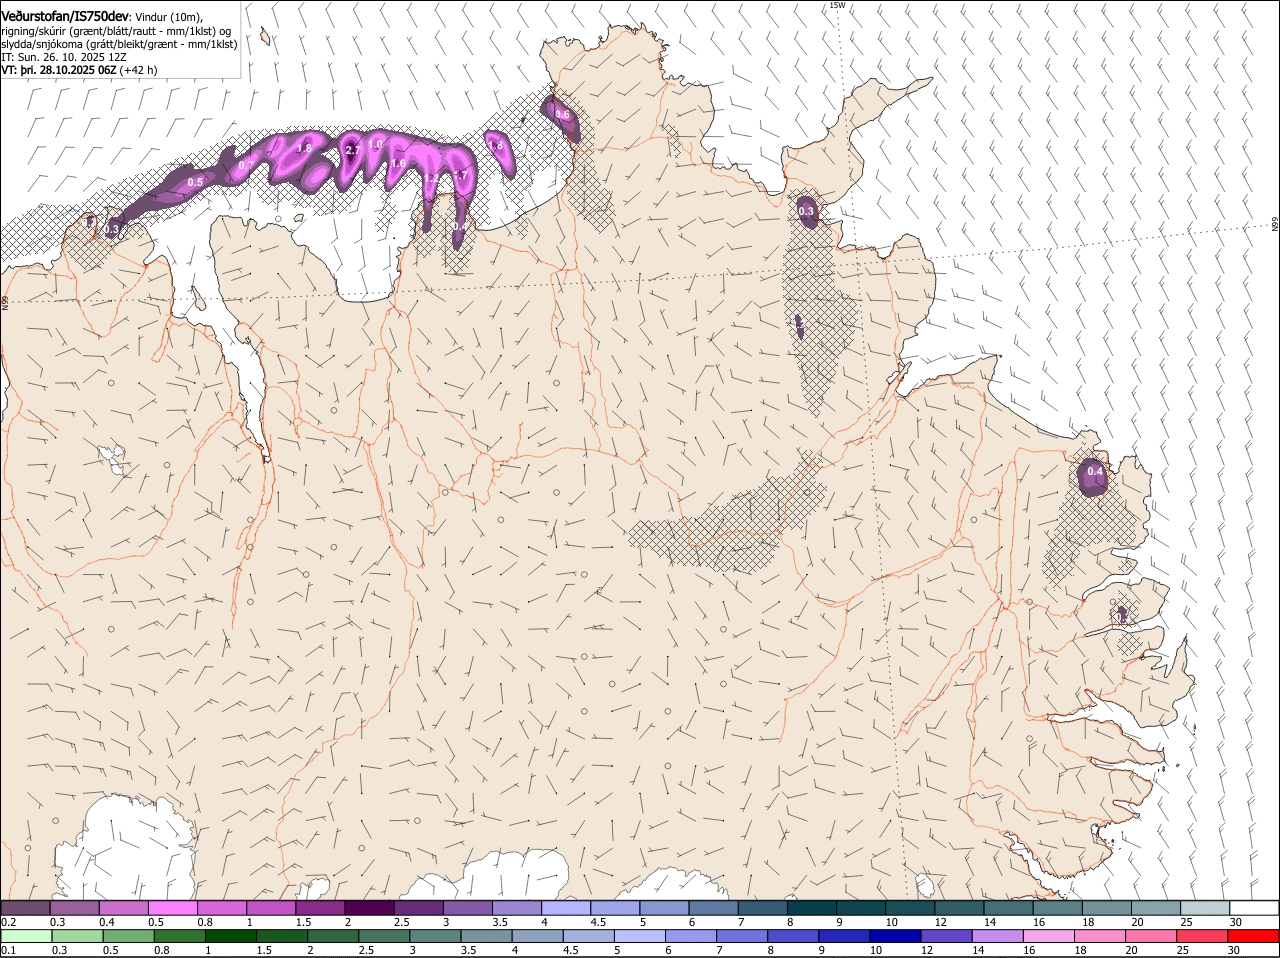Select upper legend swatch between 0.5 and 0.8

pyautogui.click(x=172, y=907)
